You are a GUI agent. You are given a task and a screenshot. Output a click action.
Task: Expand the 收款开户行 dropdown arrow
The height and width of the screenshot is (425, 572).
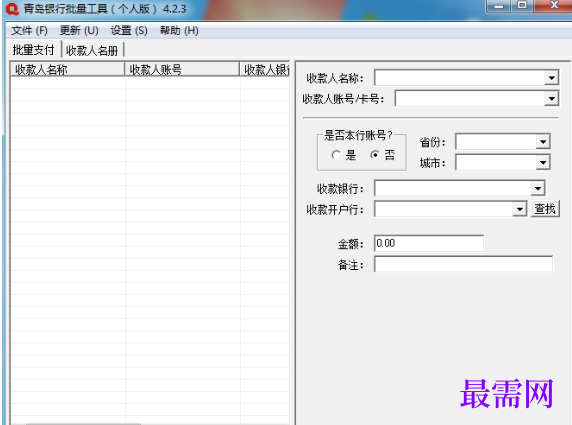coord(519,209)
